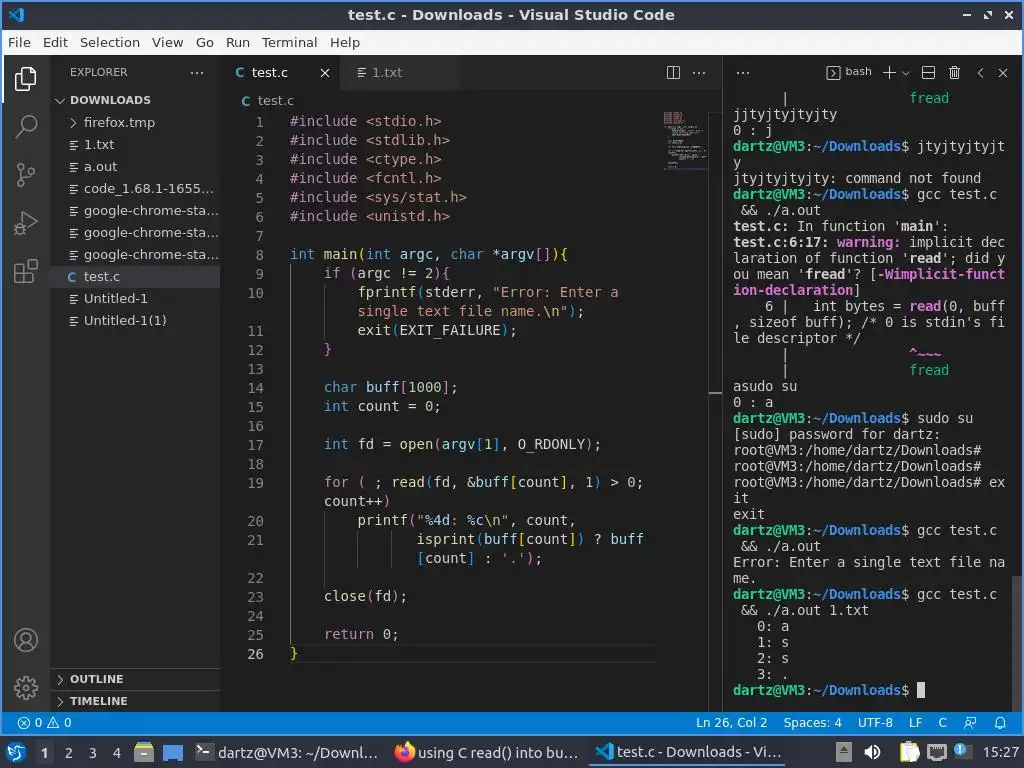Switch to workspace 2 in taskbar
This screenshot has width=1024, height=768.
(69, 753)
